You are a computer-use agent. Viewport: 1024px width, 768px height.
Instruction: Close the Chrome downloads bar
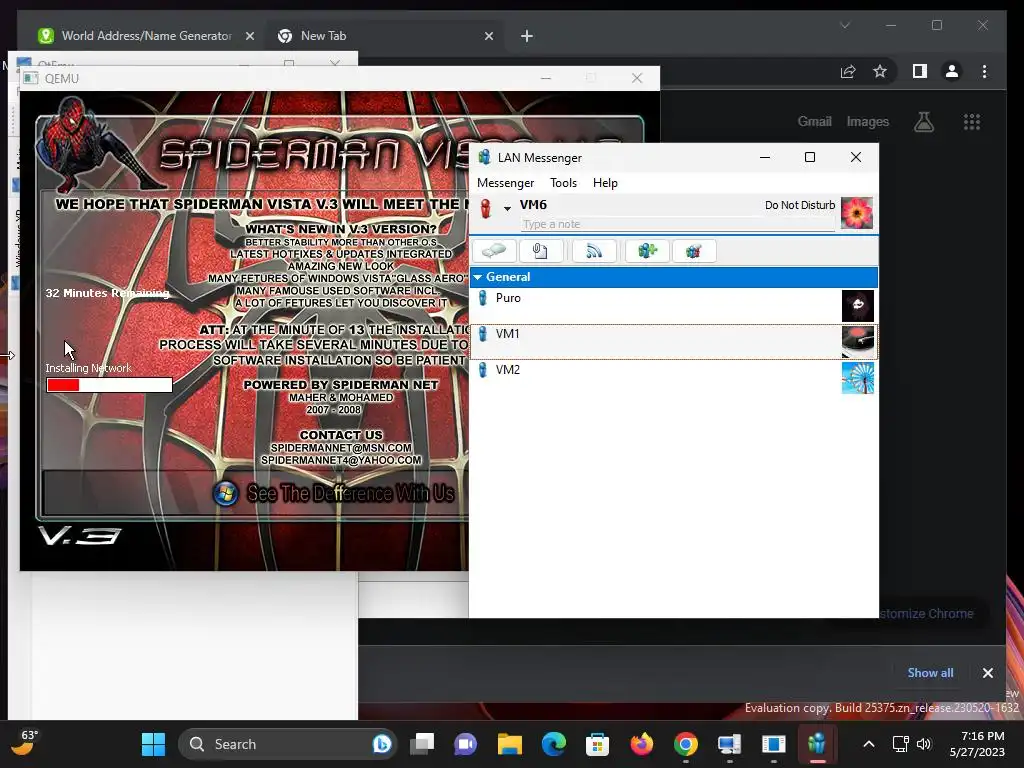(x=987, y=673)
